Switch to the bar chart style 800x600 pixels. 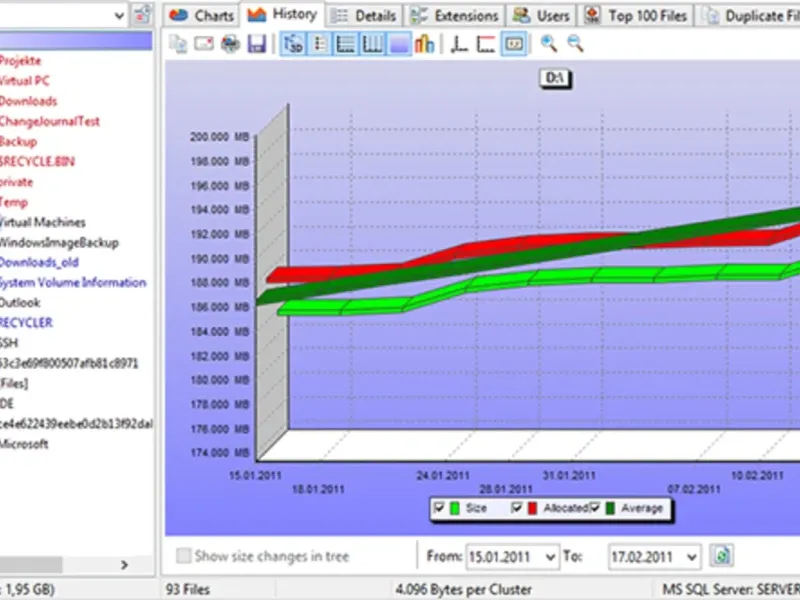pos(424,44)
